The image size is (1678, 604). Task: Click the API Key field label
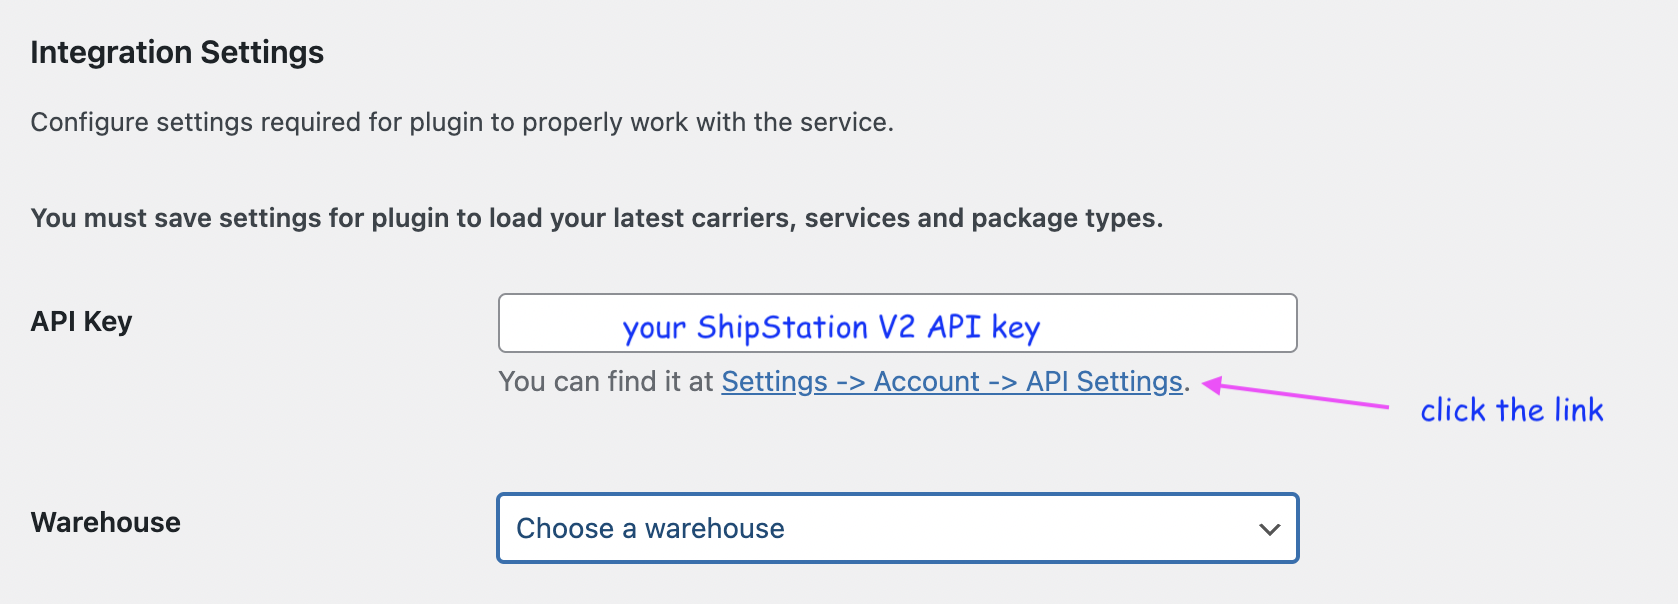tap(81, 321)
